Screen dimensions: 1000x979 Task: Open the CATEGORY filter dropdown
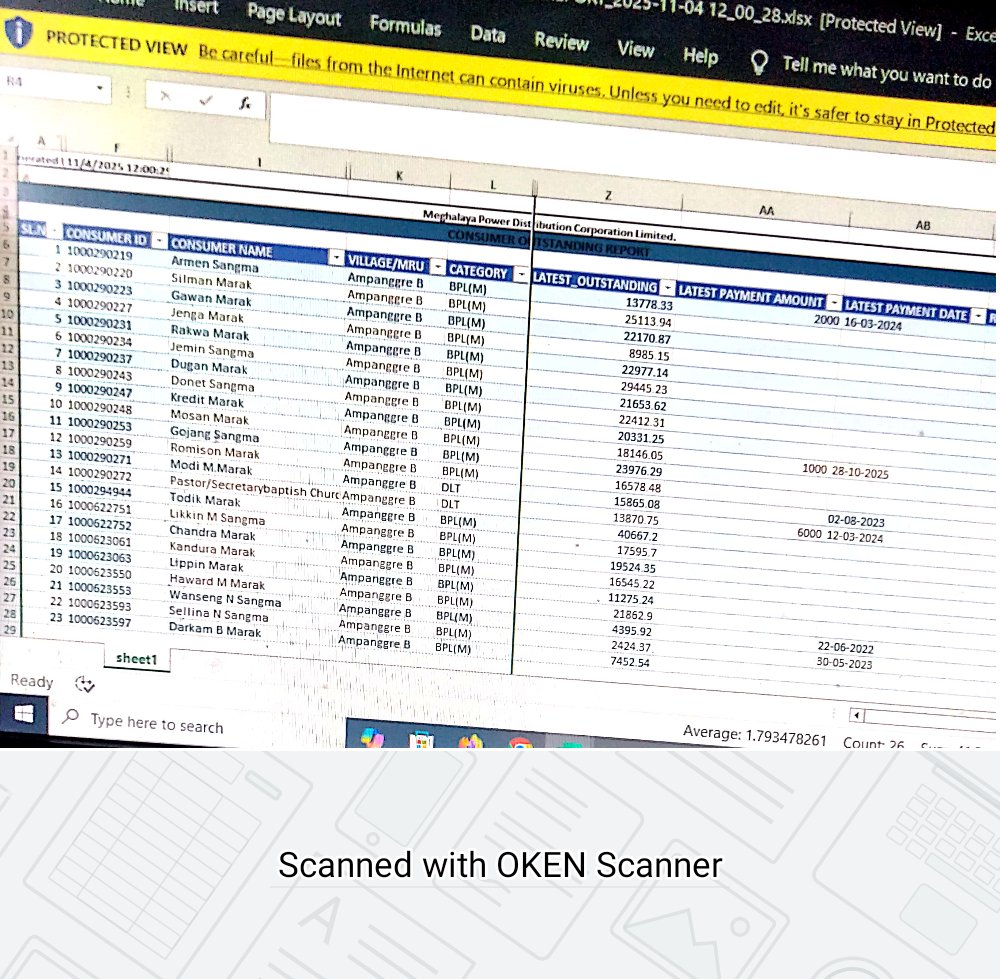click(x=521, y=274)
